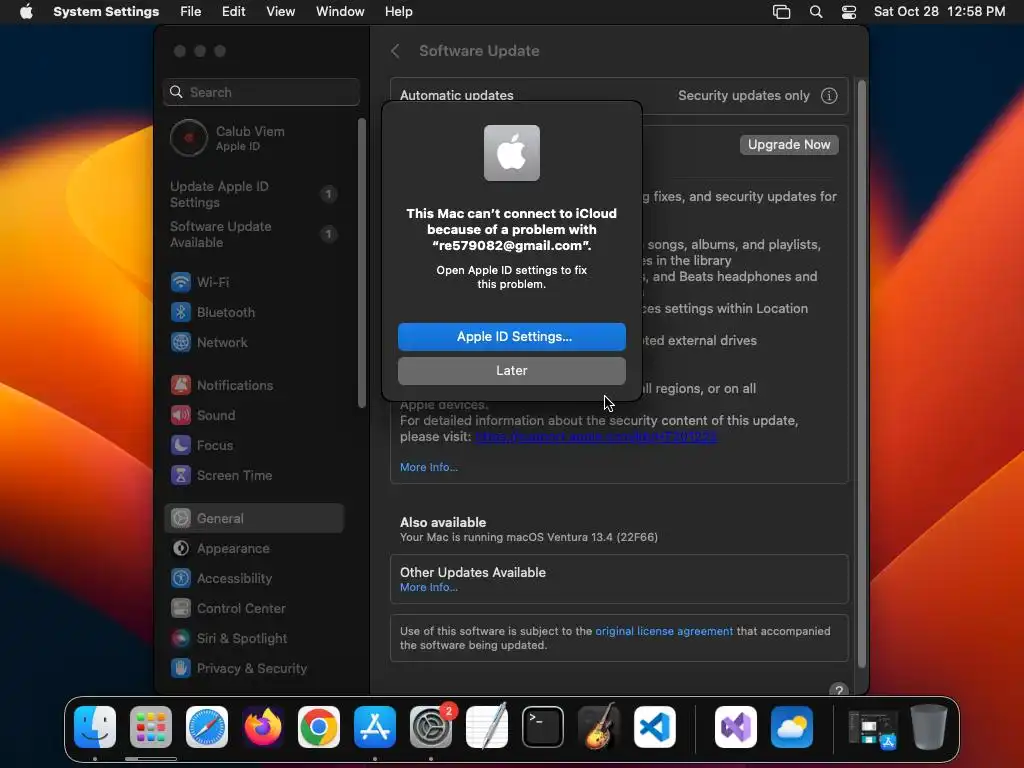The image size is (1024, 768).
Task: Go back using the Software Update chevron
Action: click(395, 51)
